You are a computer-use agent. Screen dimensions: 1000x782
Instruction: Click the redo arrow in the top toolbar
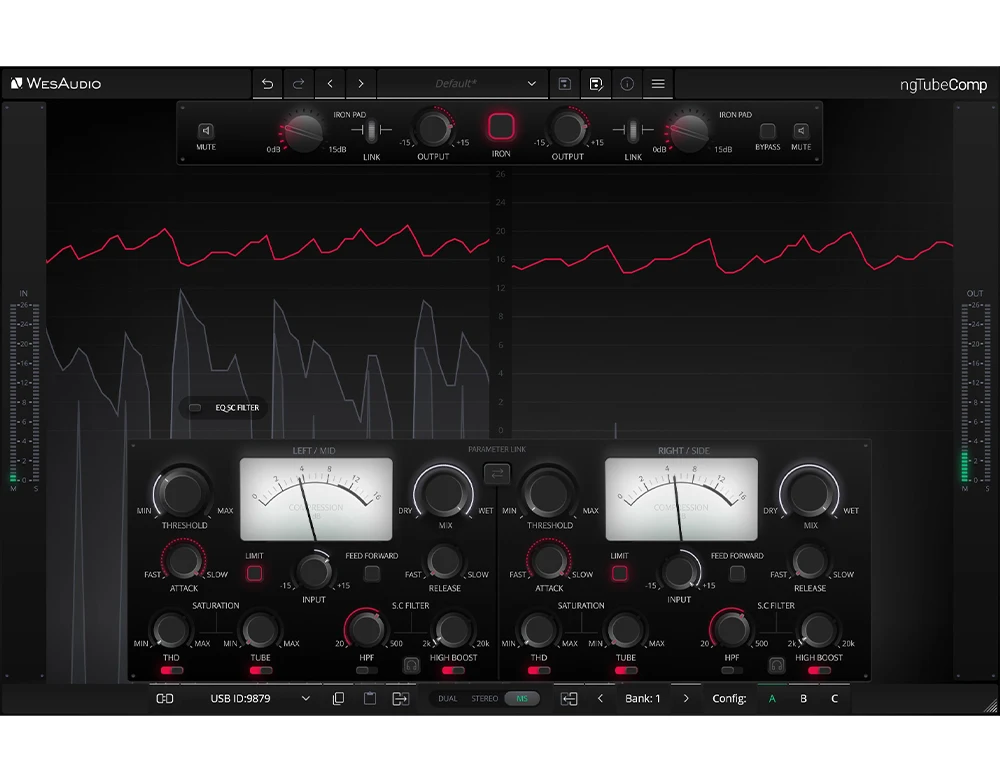pos(298,84)
